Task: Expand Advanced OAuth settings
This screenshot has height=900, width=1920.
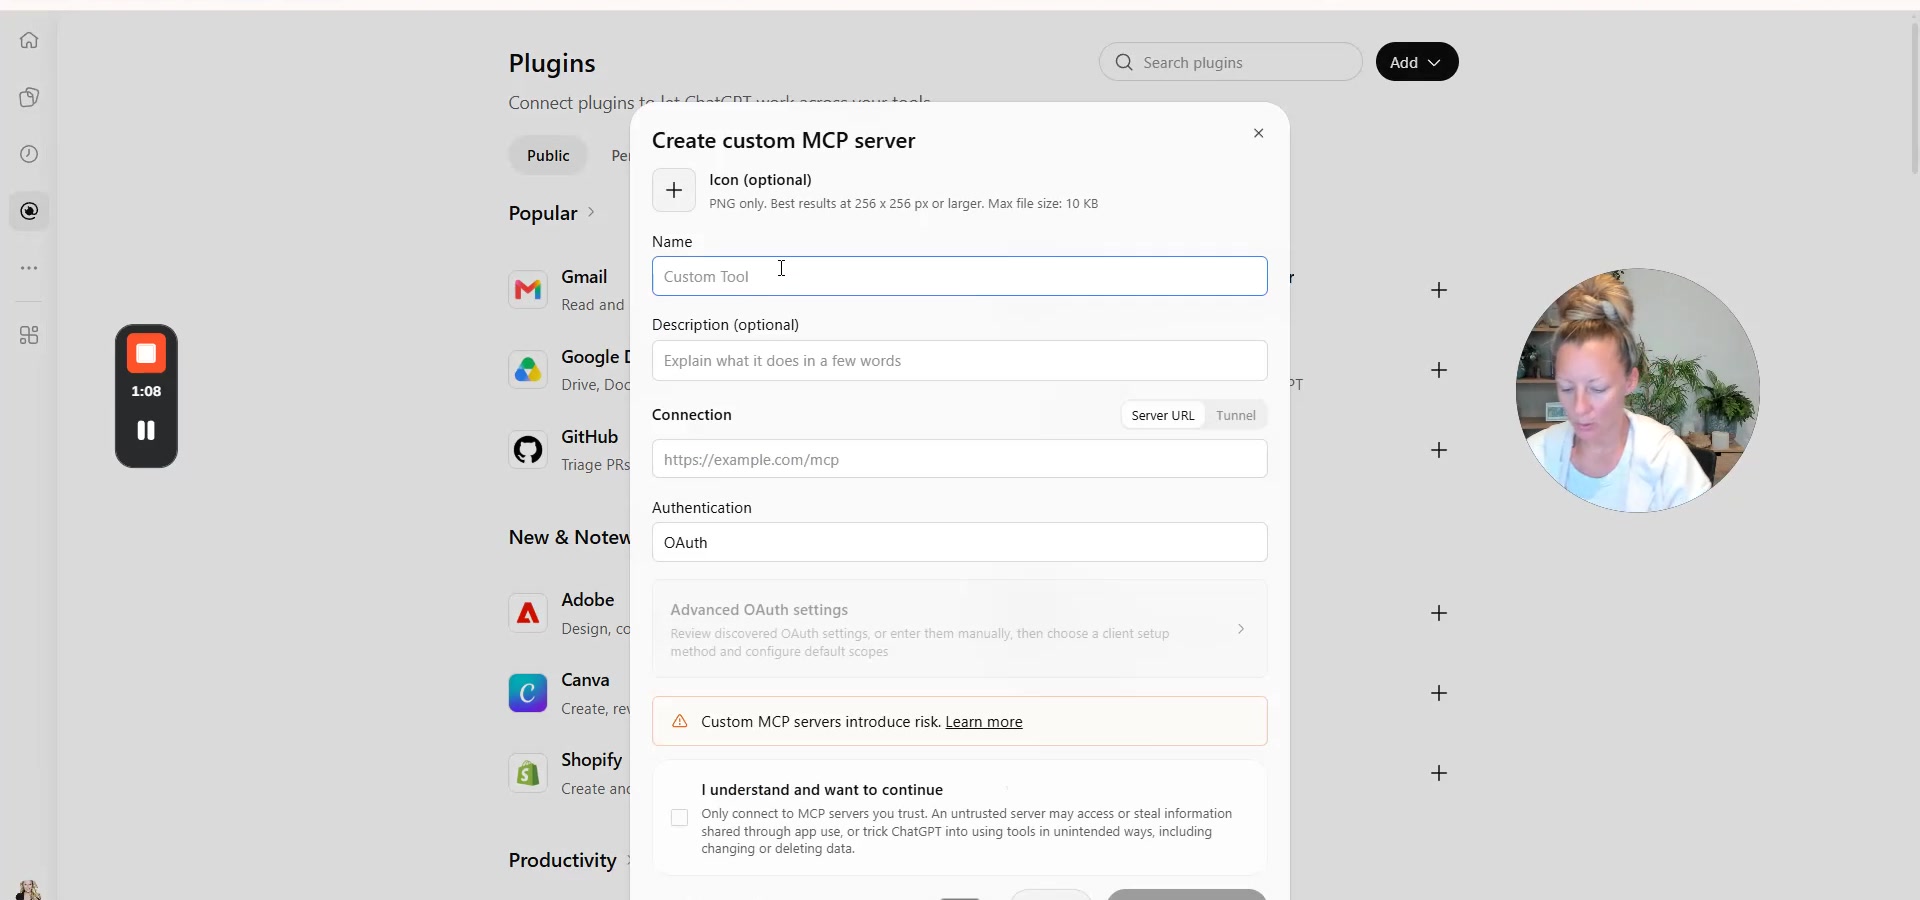Action: point(960,629)
